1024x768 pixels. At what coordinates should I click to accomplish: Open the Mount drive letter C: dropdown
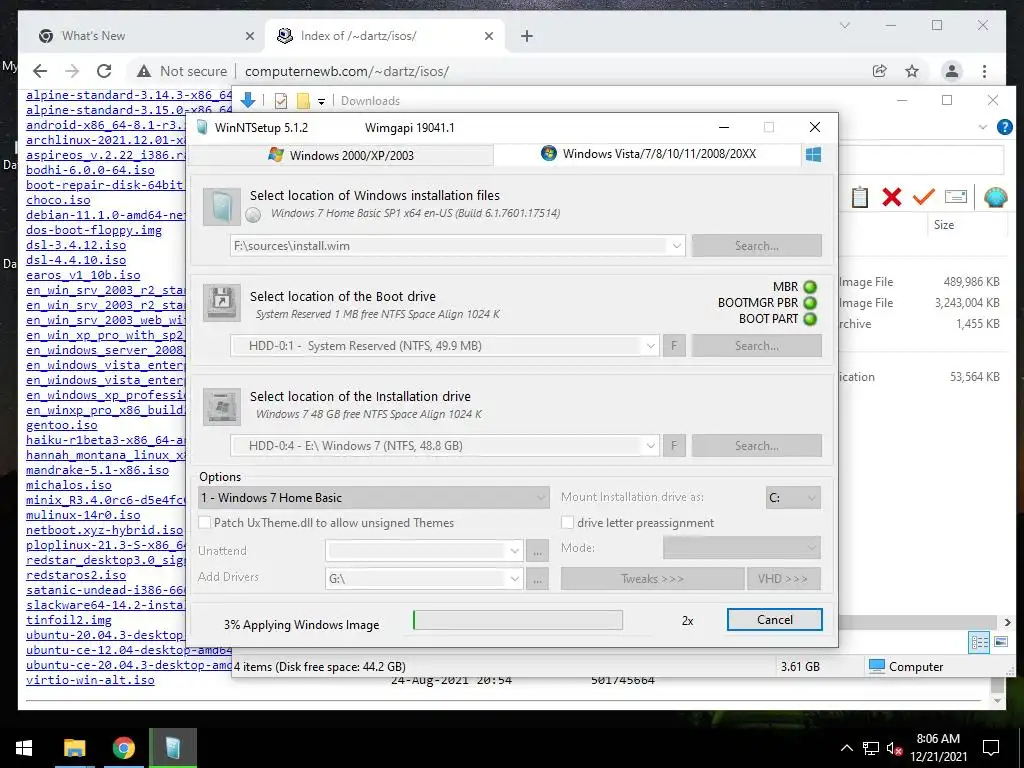click(793, 498)
